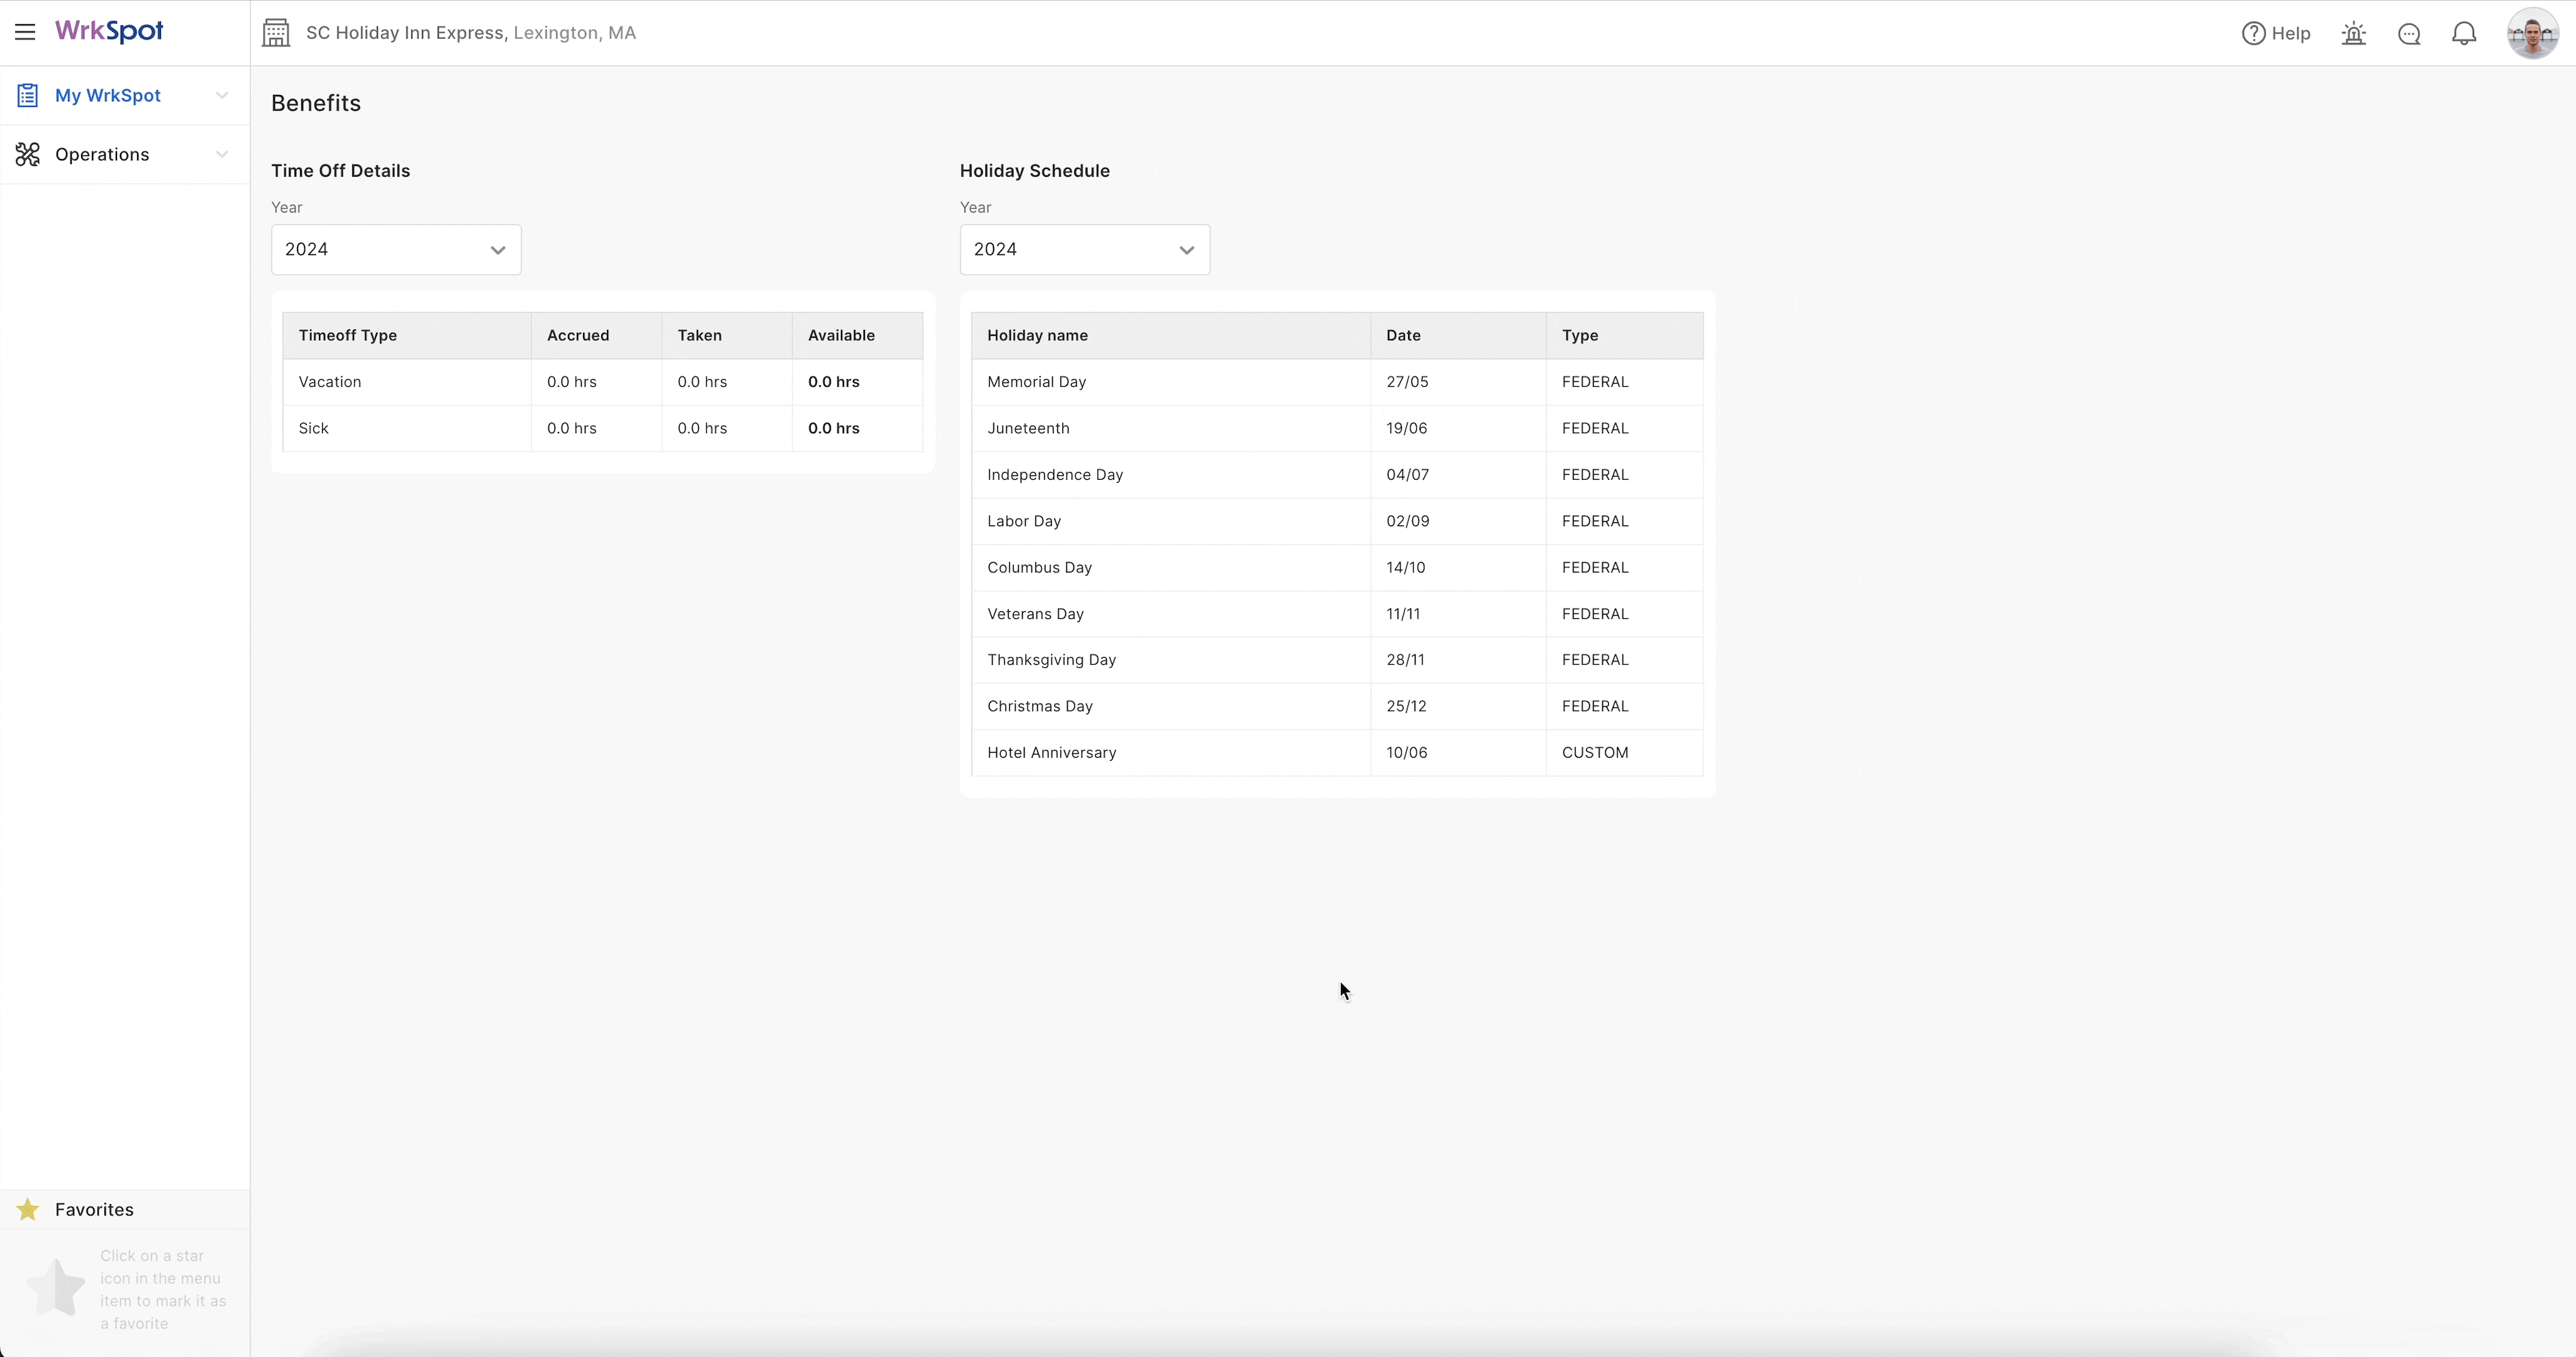Click the Taken column header
Viewport: 2576px width, 1357px height.
[727, 335]
